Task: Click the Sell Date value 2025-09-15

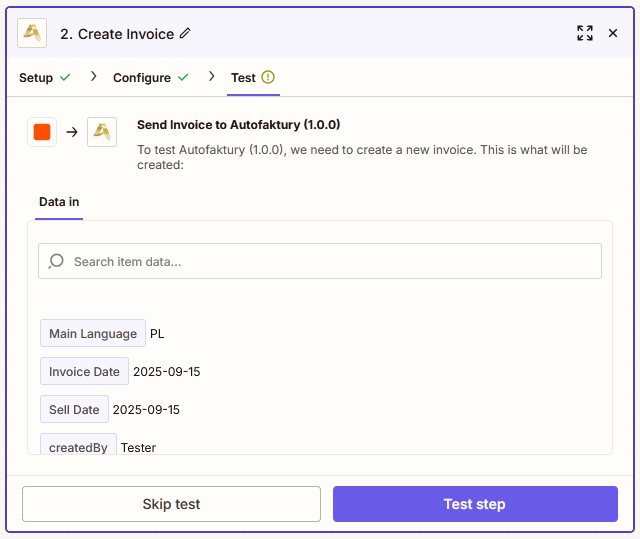Action: pos(146,410)
